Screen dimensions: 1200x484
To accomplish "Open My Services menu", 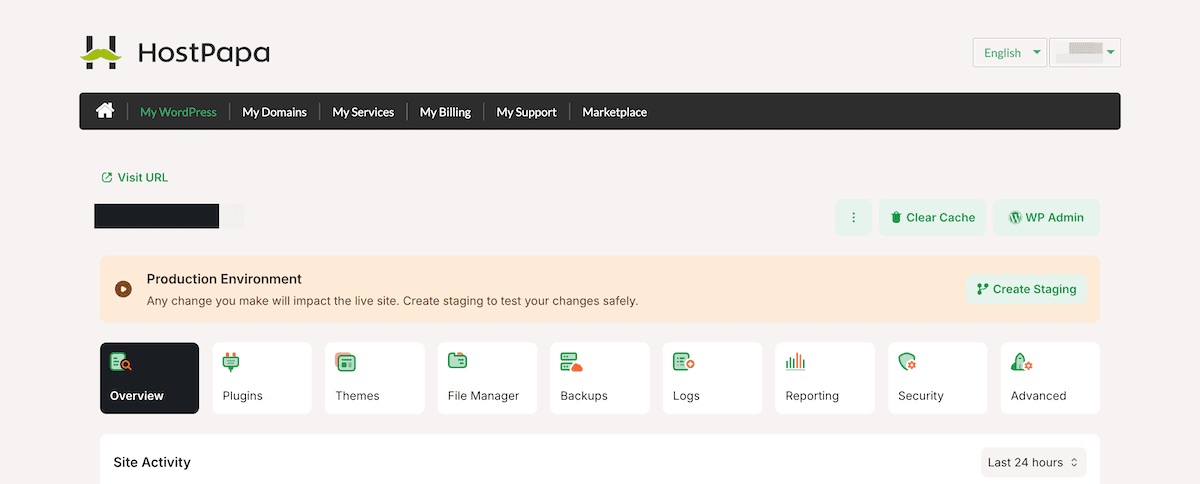I will (x=363, y=112).
